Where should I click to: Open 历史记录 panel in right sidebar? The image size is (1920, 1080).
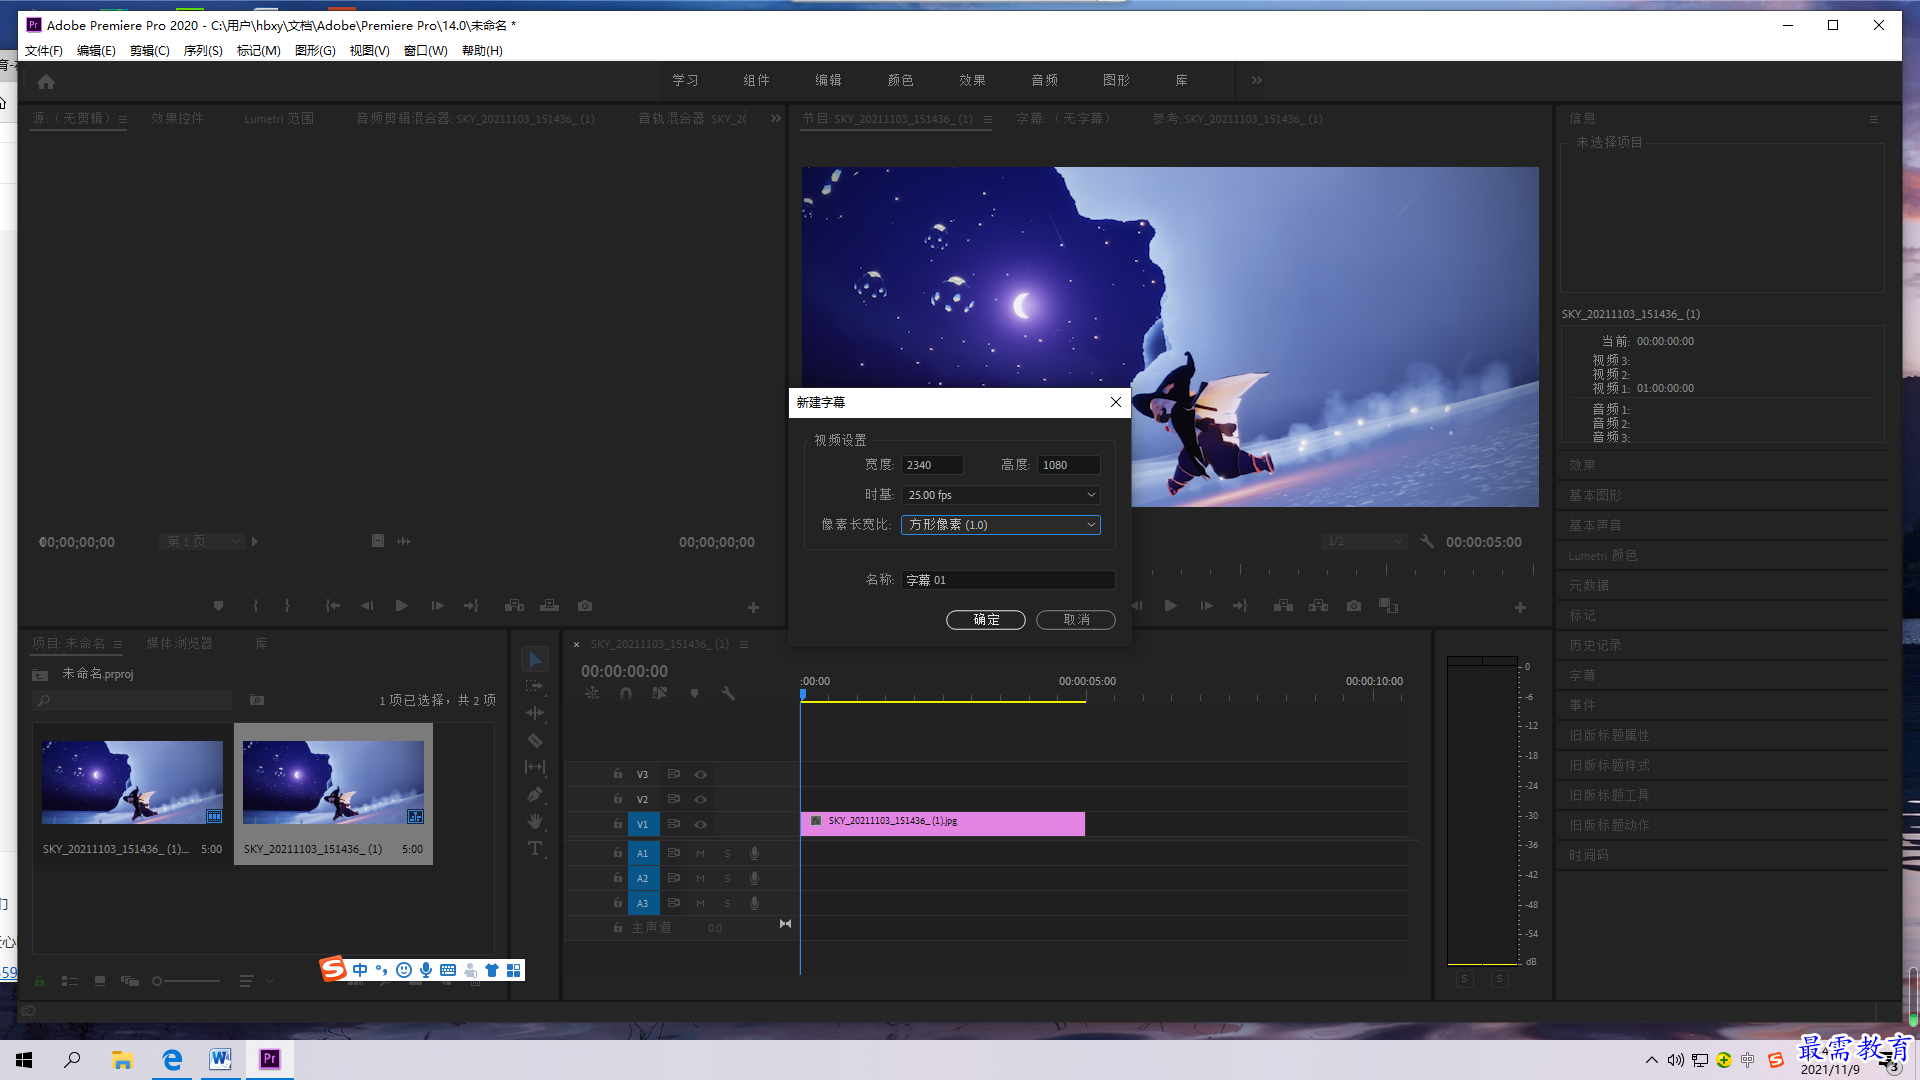click(x=1595, y=646)
